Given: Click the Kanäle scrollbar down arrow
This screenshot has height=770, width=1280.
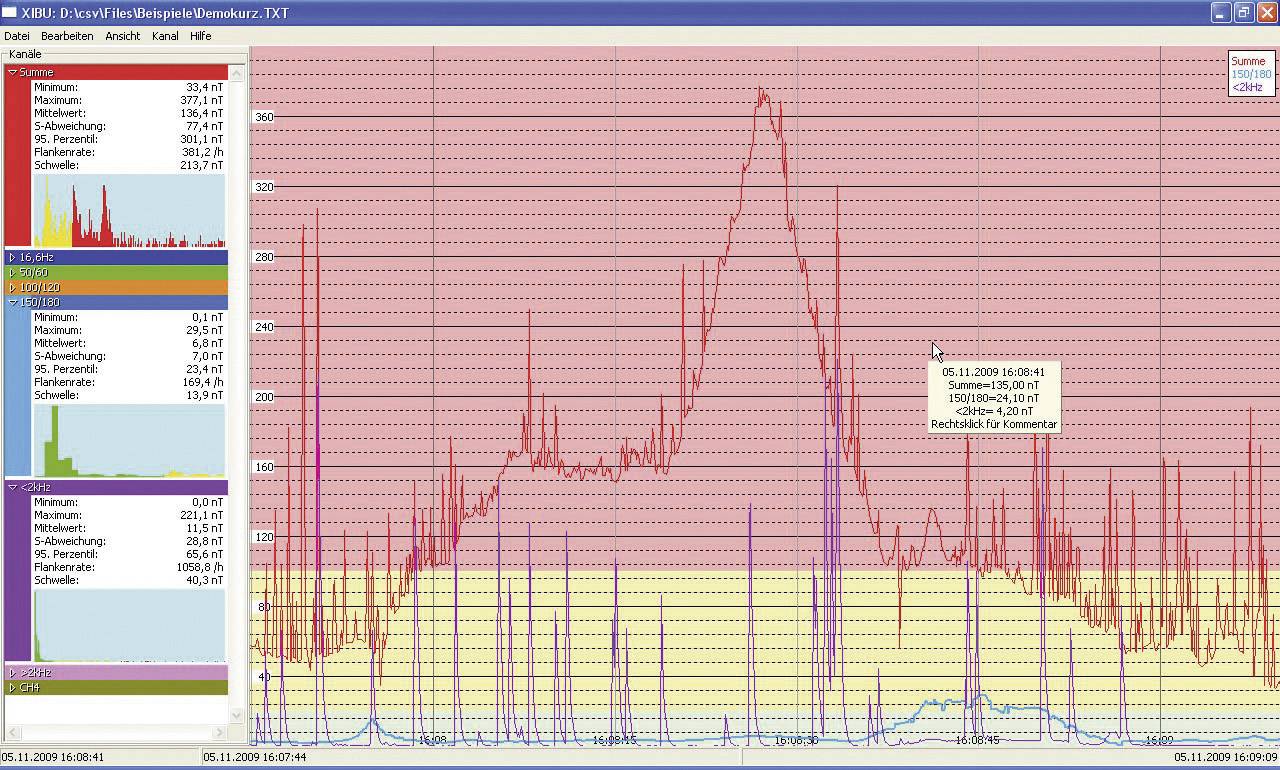Looking at the screenshot, I should pyautogui.click(x=236, y=715).
